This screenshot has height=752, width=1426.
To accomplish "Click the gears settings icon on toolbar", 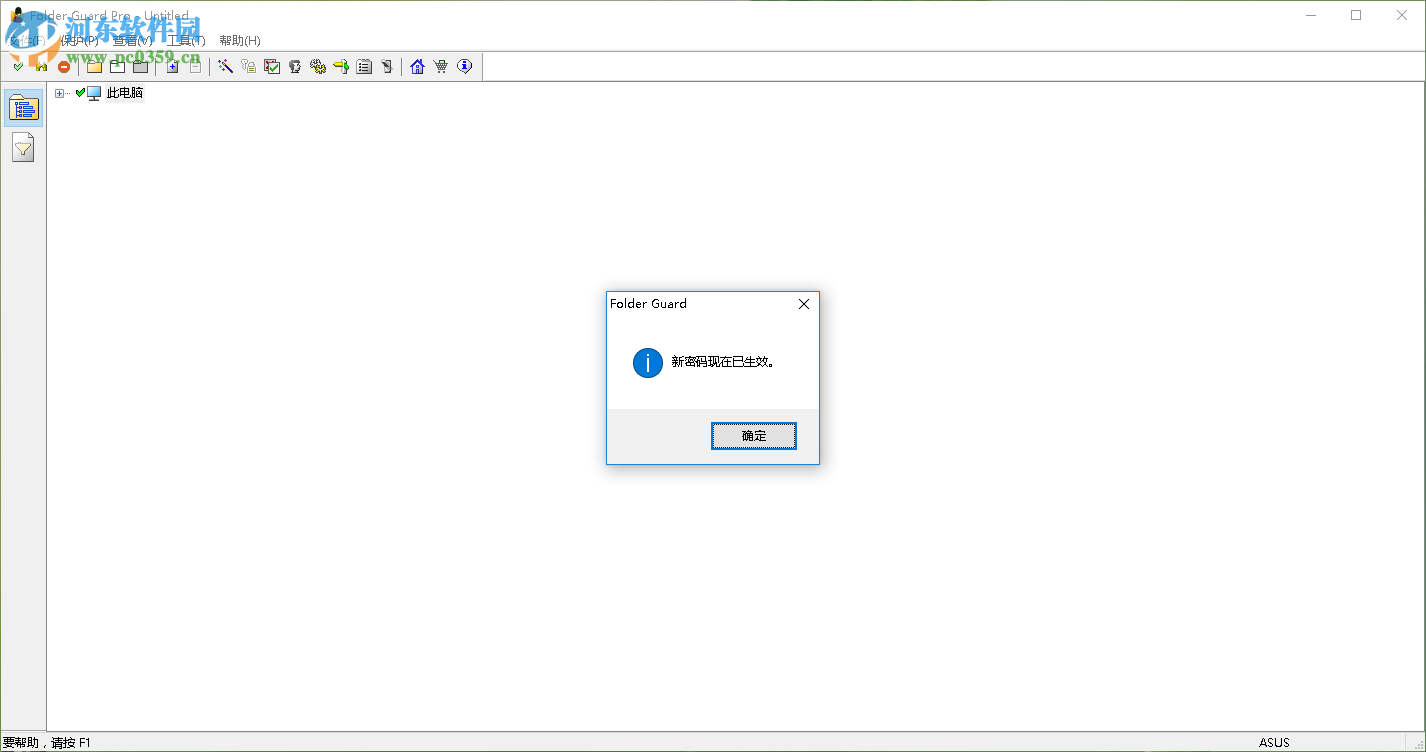I will tap(318, 66).
